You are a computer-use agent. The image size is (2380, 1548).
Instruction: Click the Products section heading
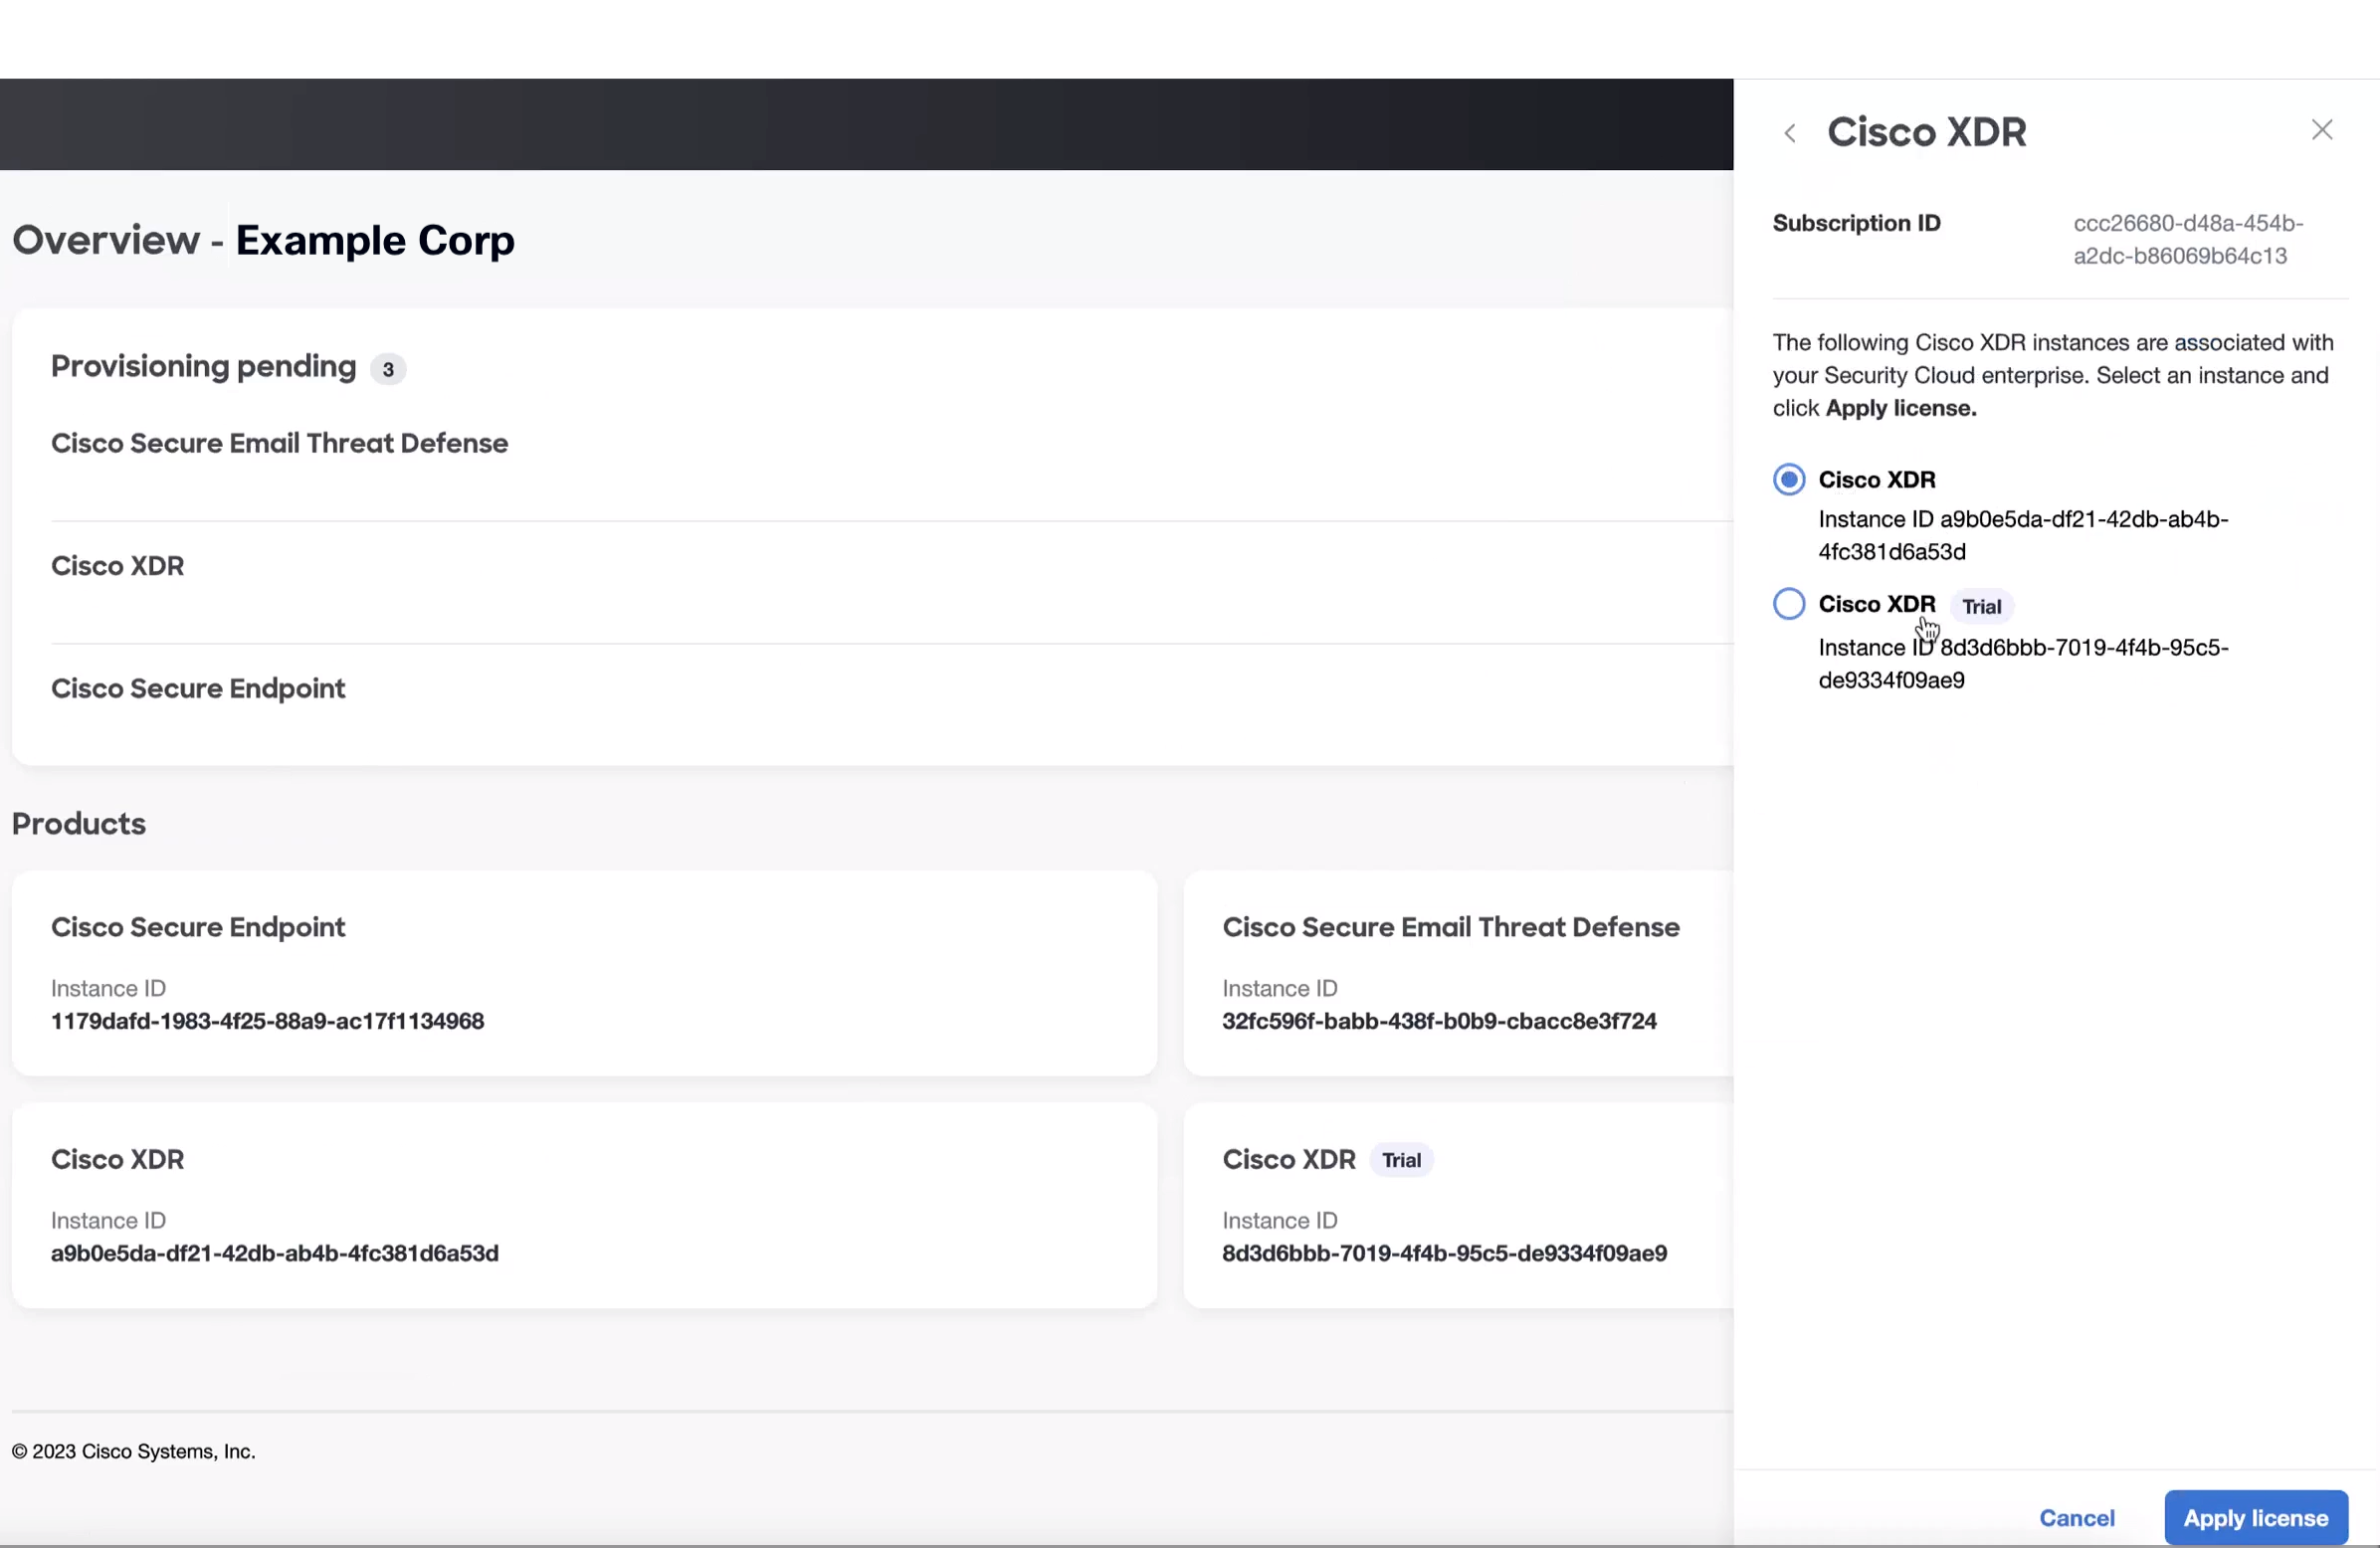tap(78, 823)
